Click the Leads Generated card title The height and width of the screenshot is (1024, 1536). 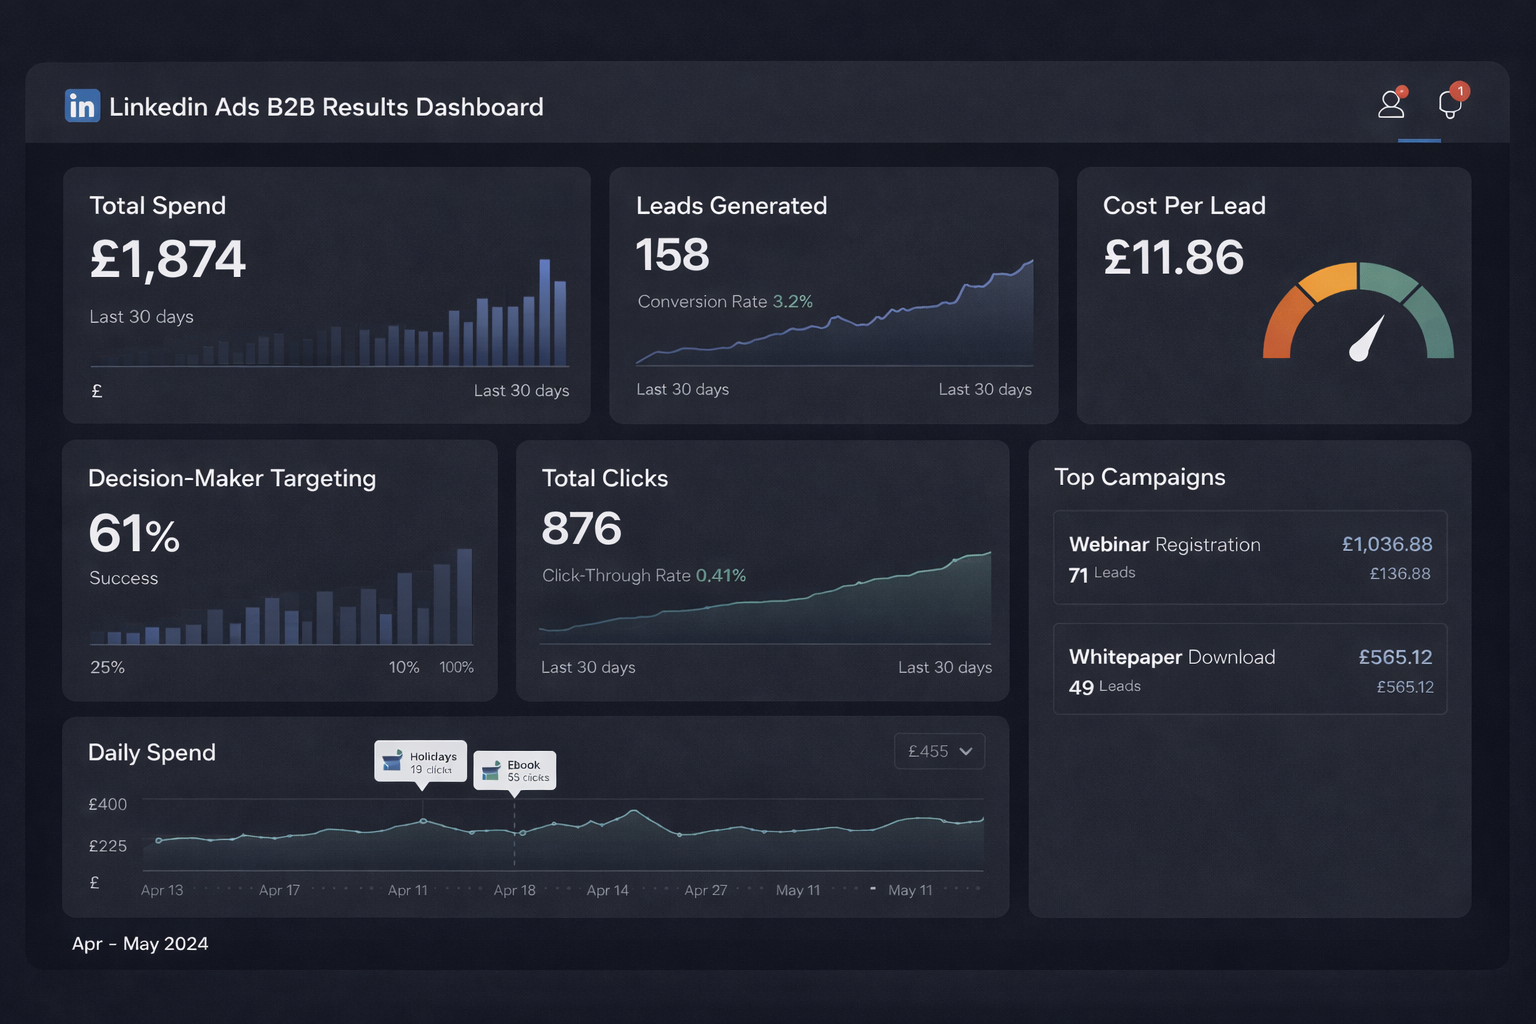pos(731,206)
